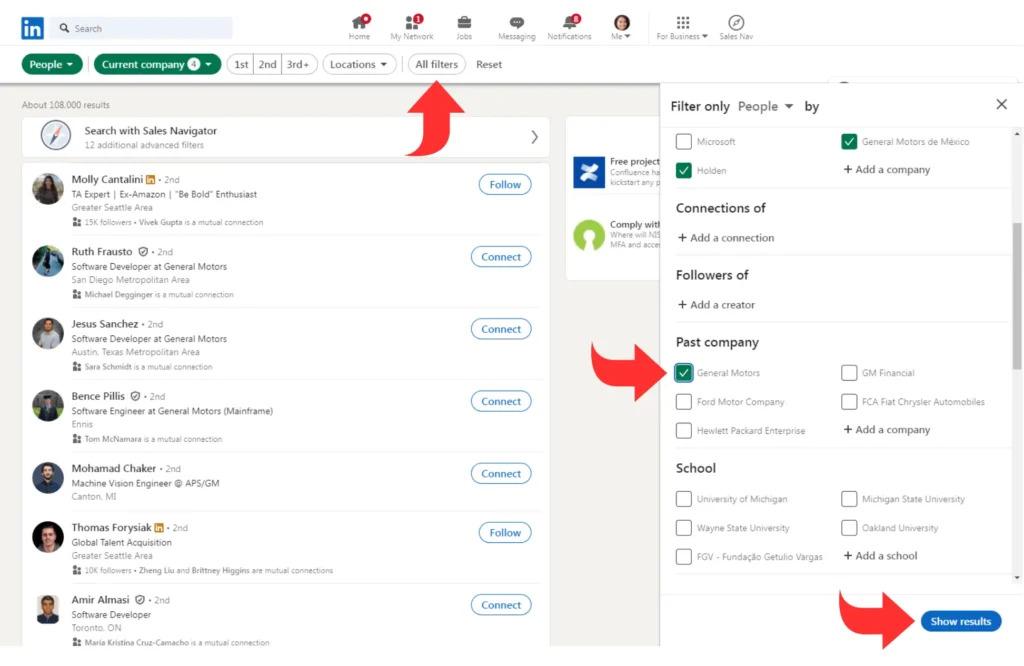Image resolution: width=1024 pixels, height=666 pixels.
Task: Open the Notifications bell icon
Action: (x=570, y=22)
